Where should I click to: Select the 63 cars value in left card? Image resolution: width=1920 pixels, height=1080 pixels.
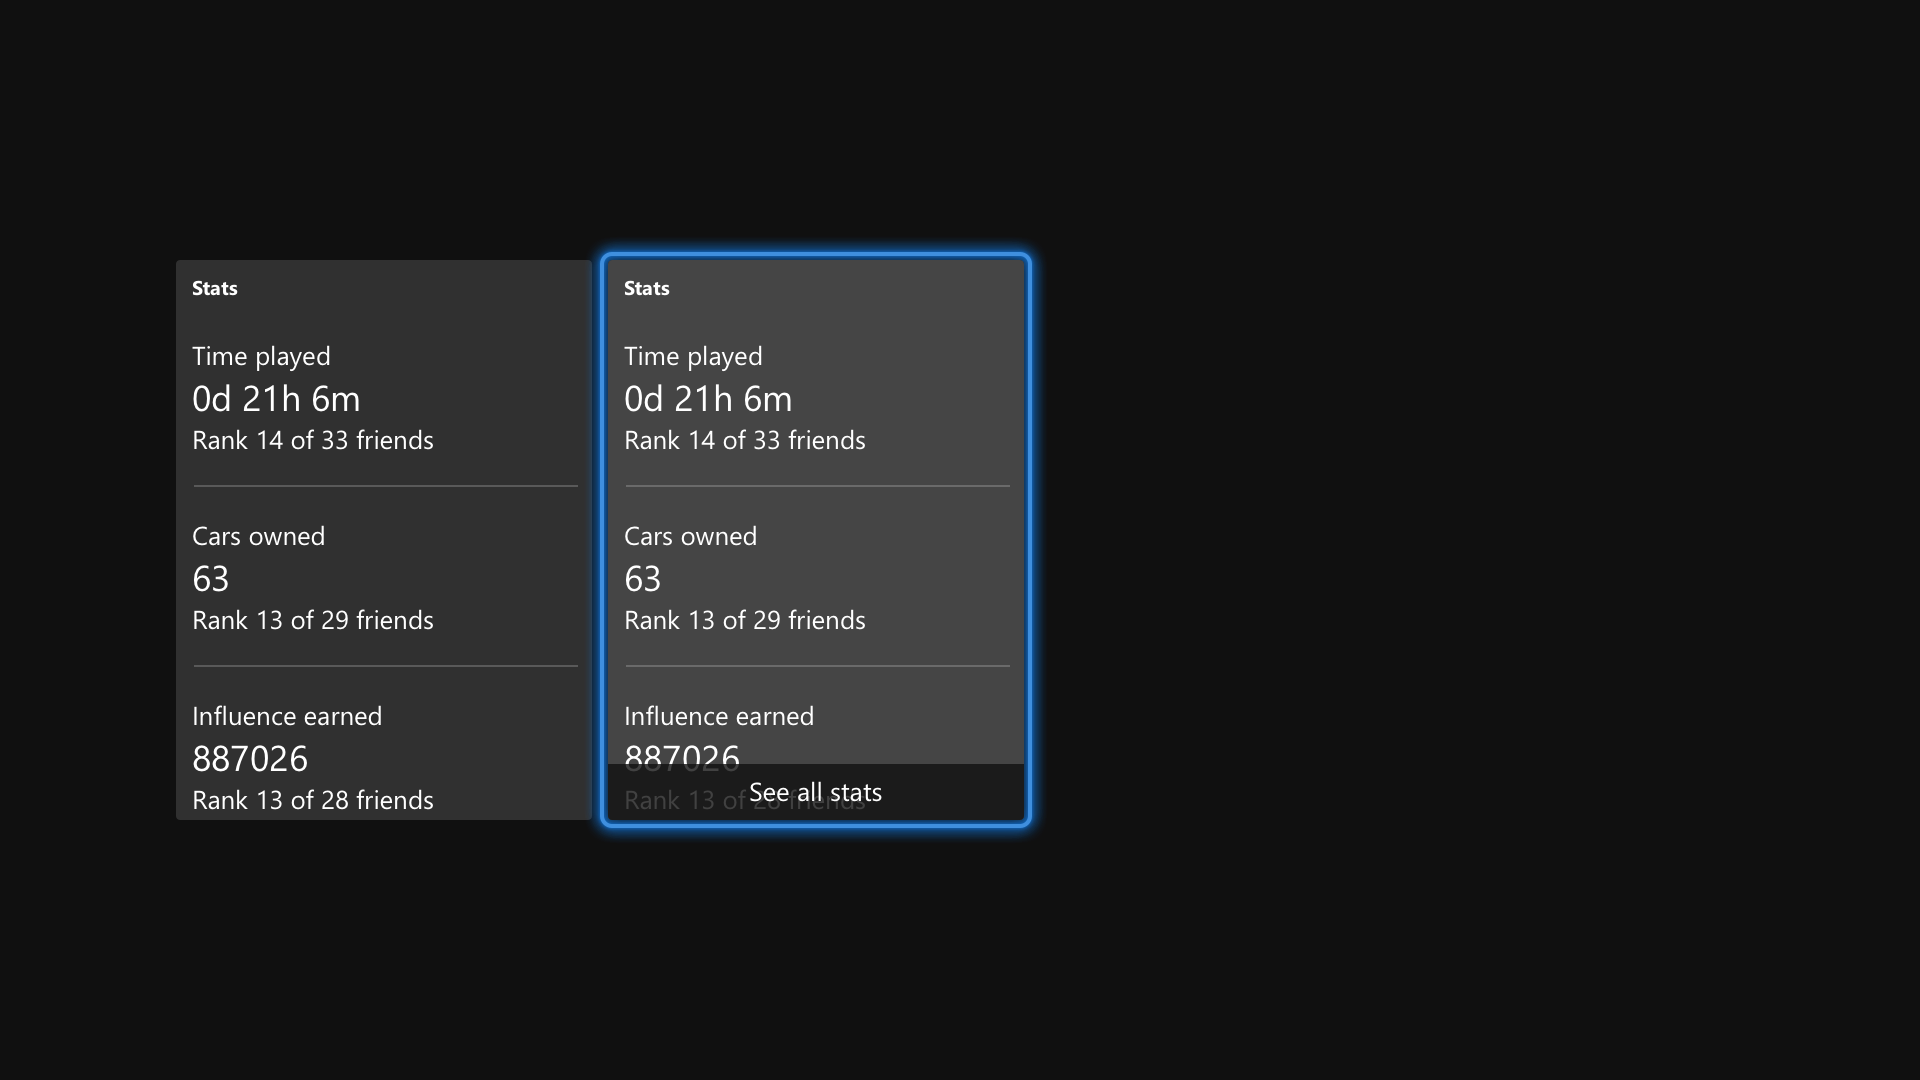[210, 580]
